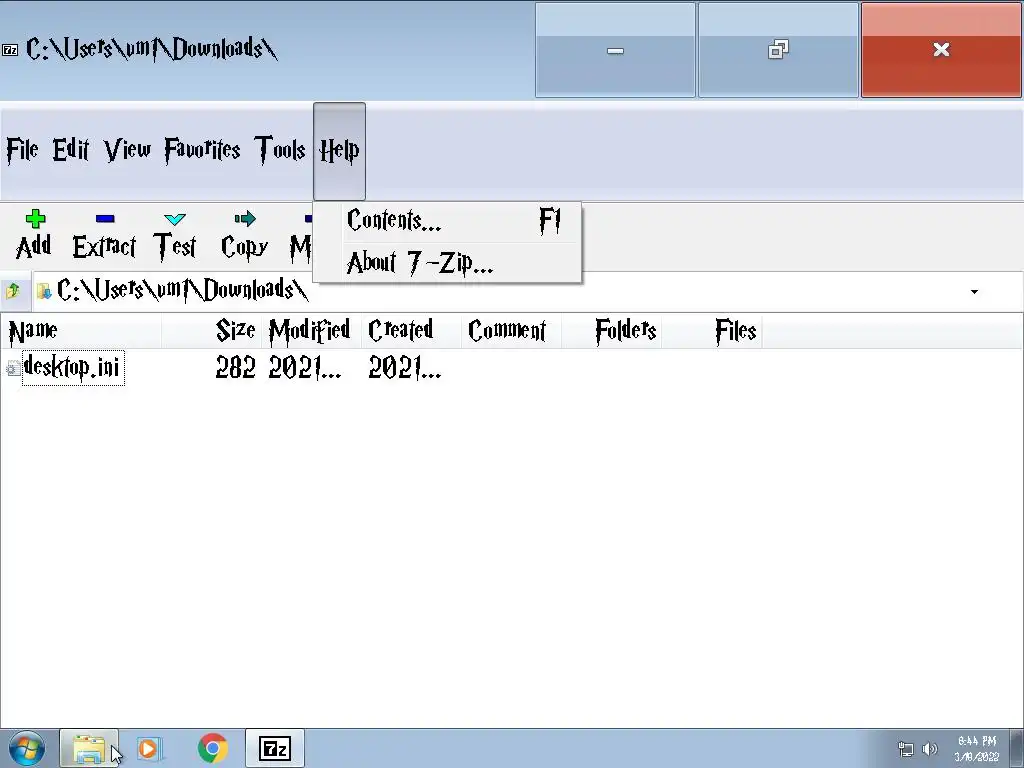This screenshot has width=1024, height=768.
Task: Click the Folders column header
Action: (x=611, y=330)
